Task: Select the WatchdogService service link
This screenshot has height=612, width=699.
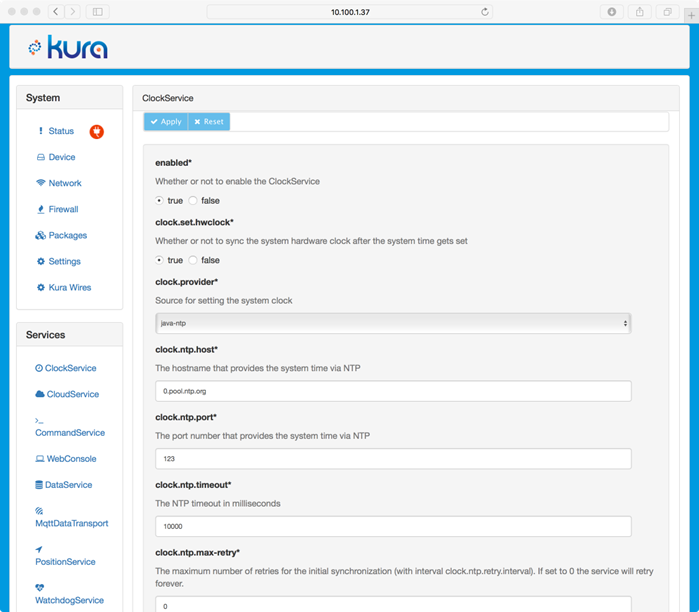Action: (70, 600)
